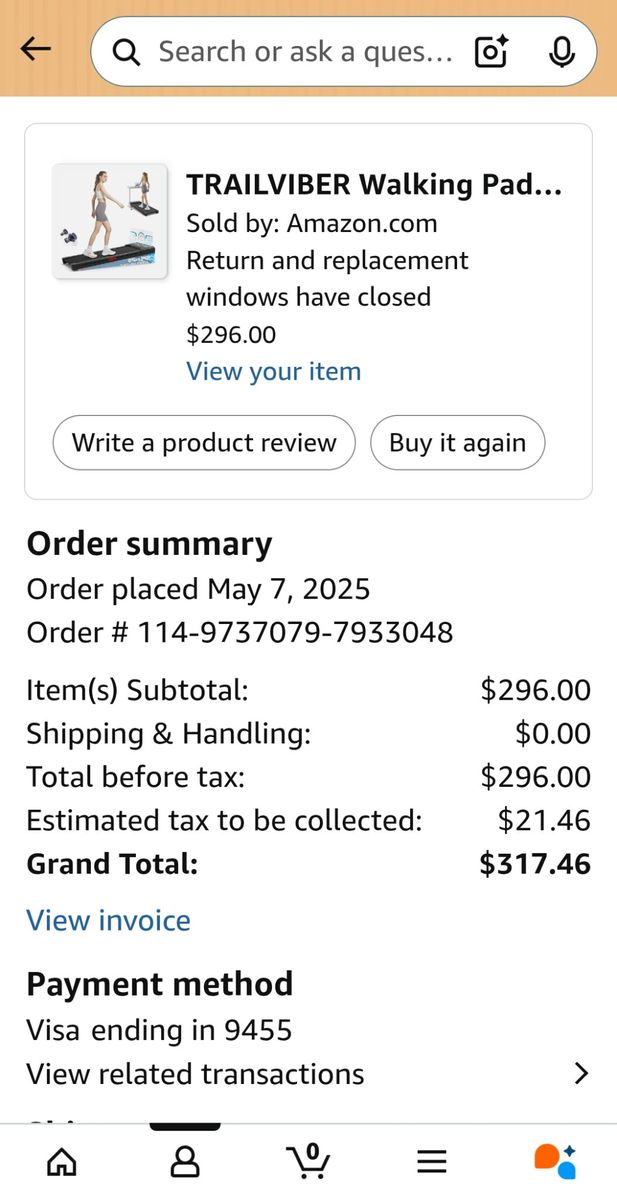The image size is (617, 1200).
Task: Focus the search or ask field
Action: [x=305, y=52]
